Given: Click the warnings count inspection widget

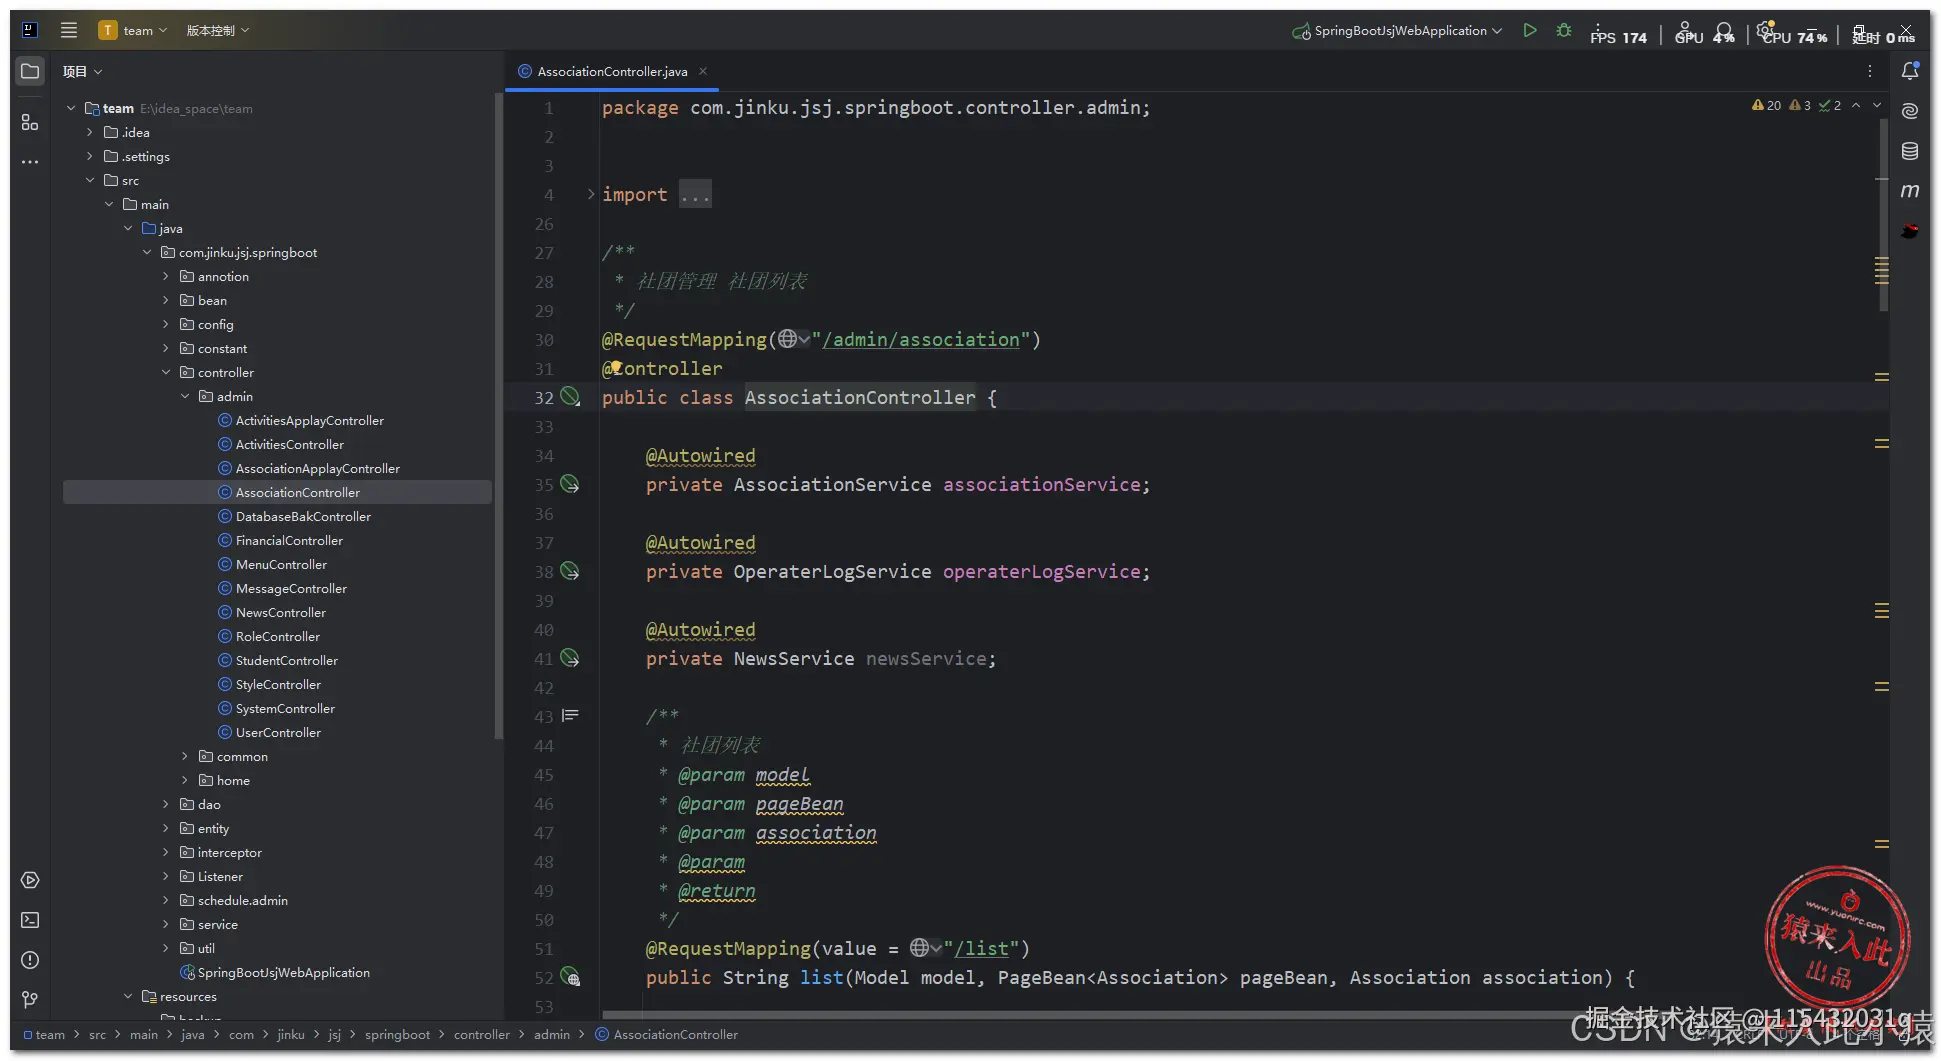Looking at the screenshot, I should 1767,105.
